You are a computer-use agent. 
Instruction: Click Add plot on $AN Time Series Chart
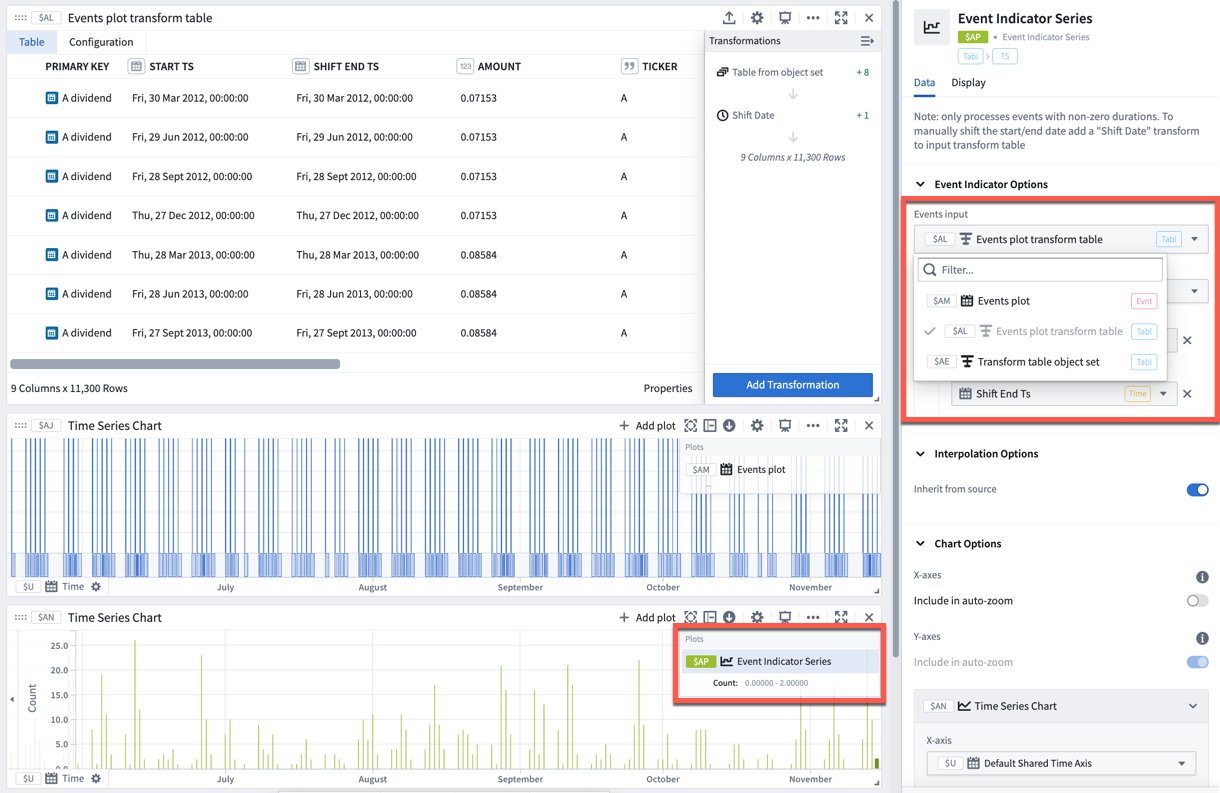coord(647,618)
